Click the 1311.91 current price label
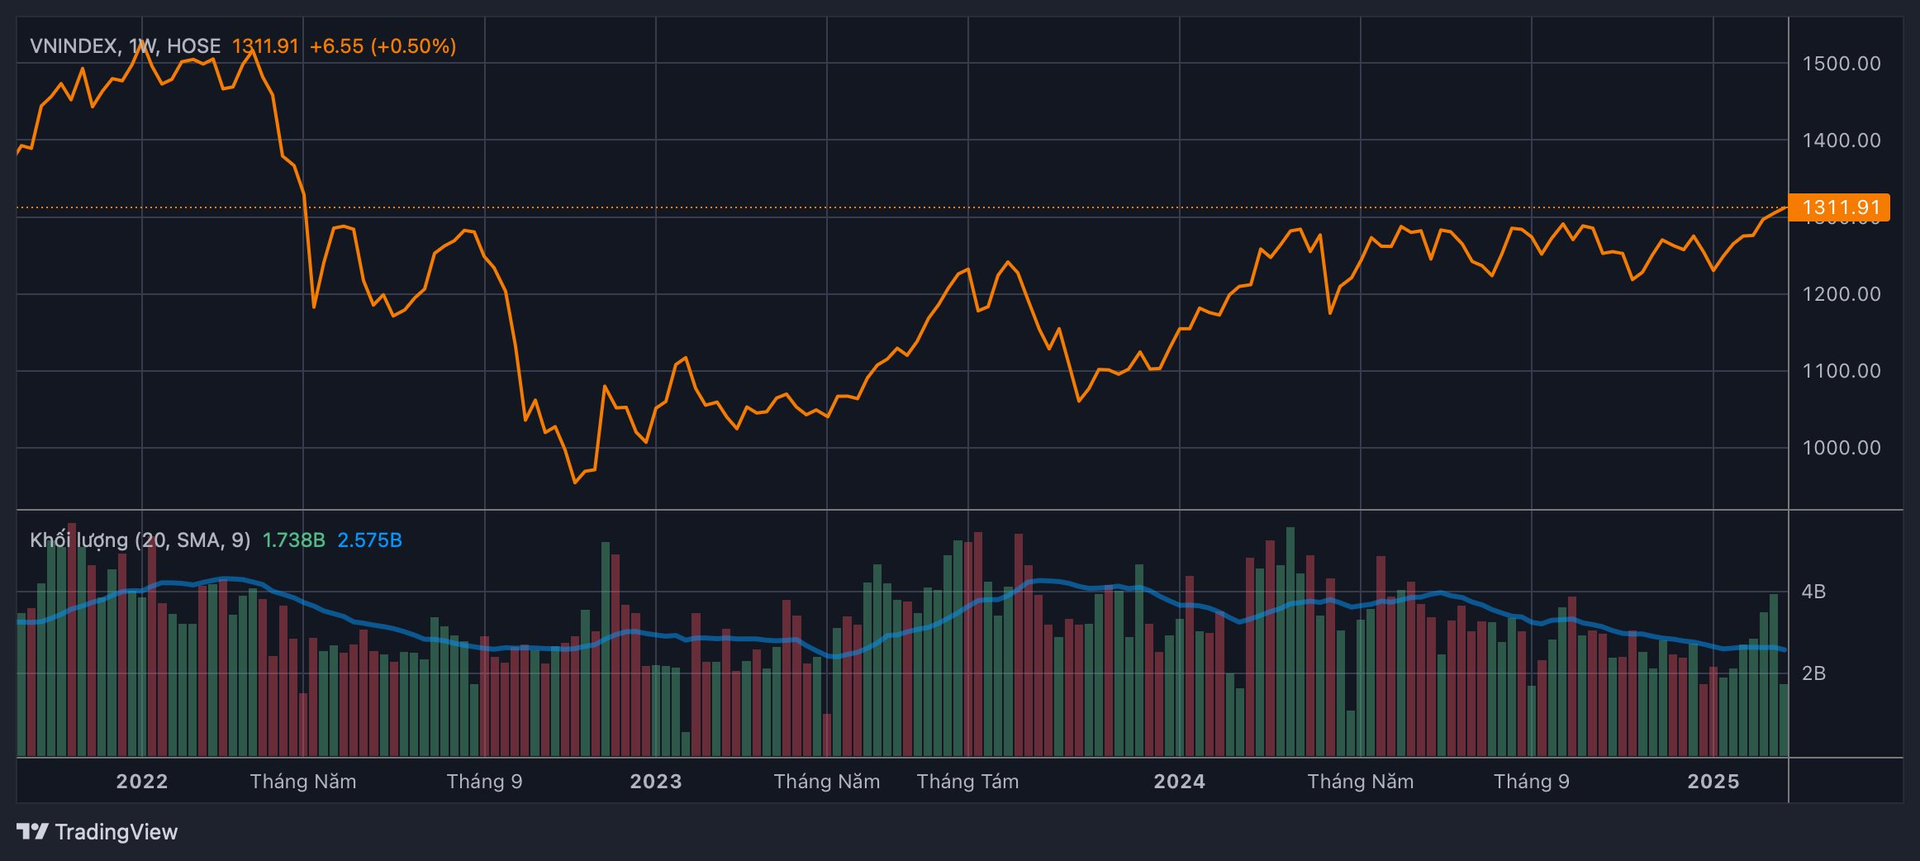Screen dimensions: 1920x861 click(x=265, y=46)
